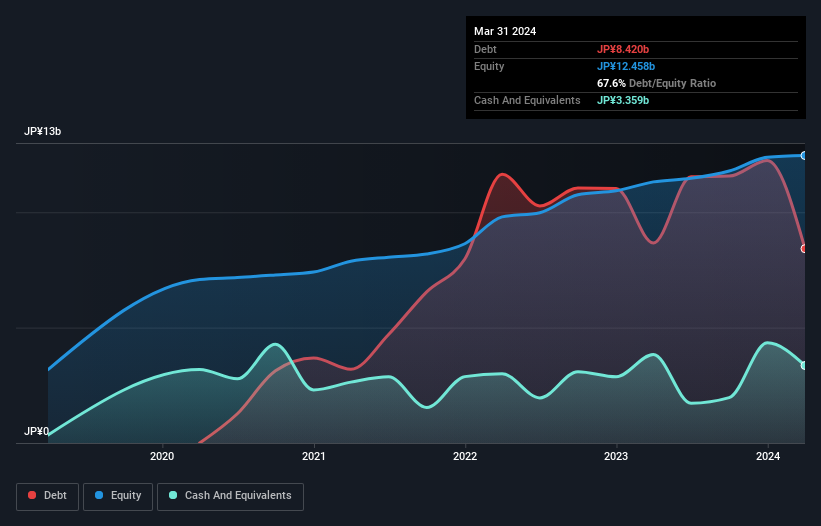Click the JP¥13b y-axis label
Screen dimensions: 821x526
pos(42,131)
